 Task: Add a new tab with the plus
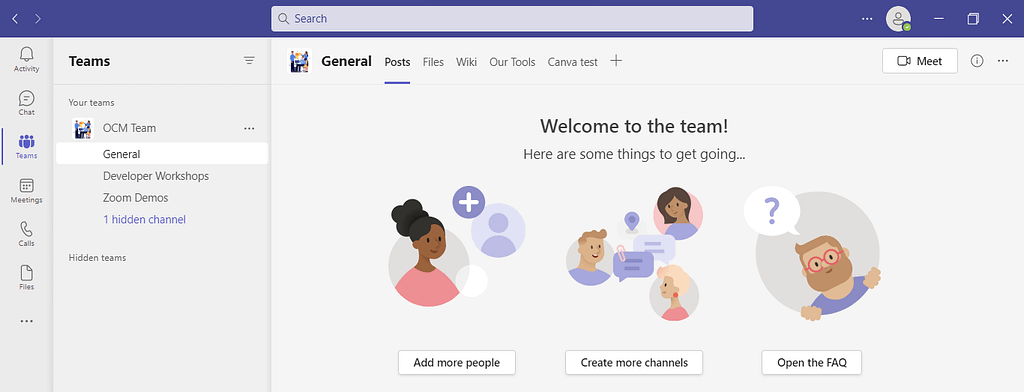(616, 61)
